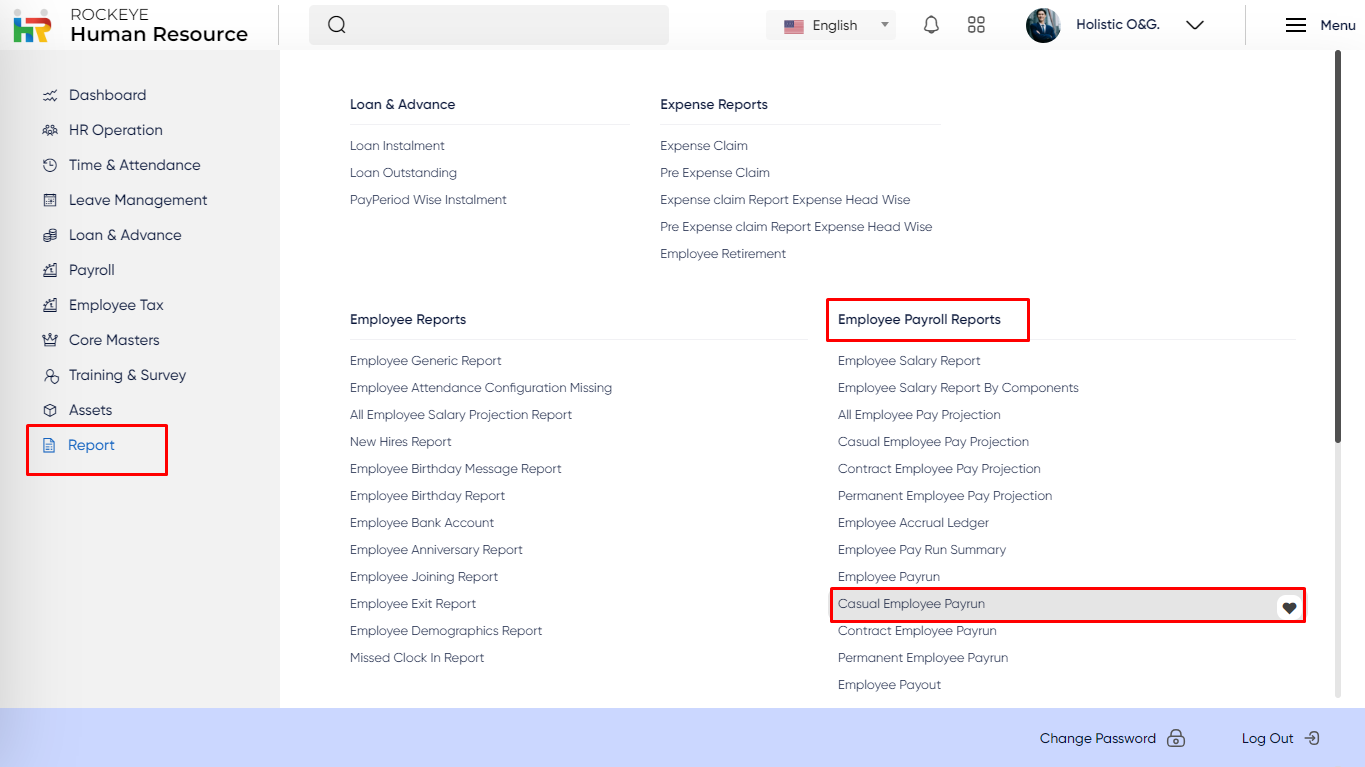Viewport: 1365px width, 767px height.
Task: Click the Report document icon
Action: pos(49,445)
